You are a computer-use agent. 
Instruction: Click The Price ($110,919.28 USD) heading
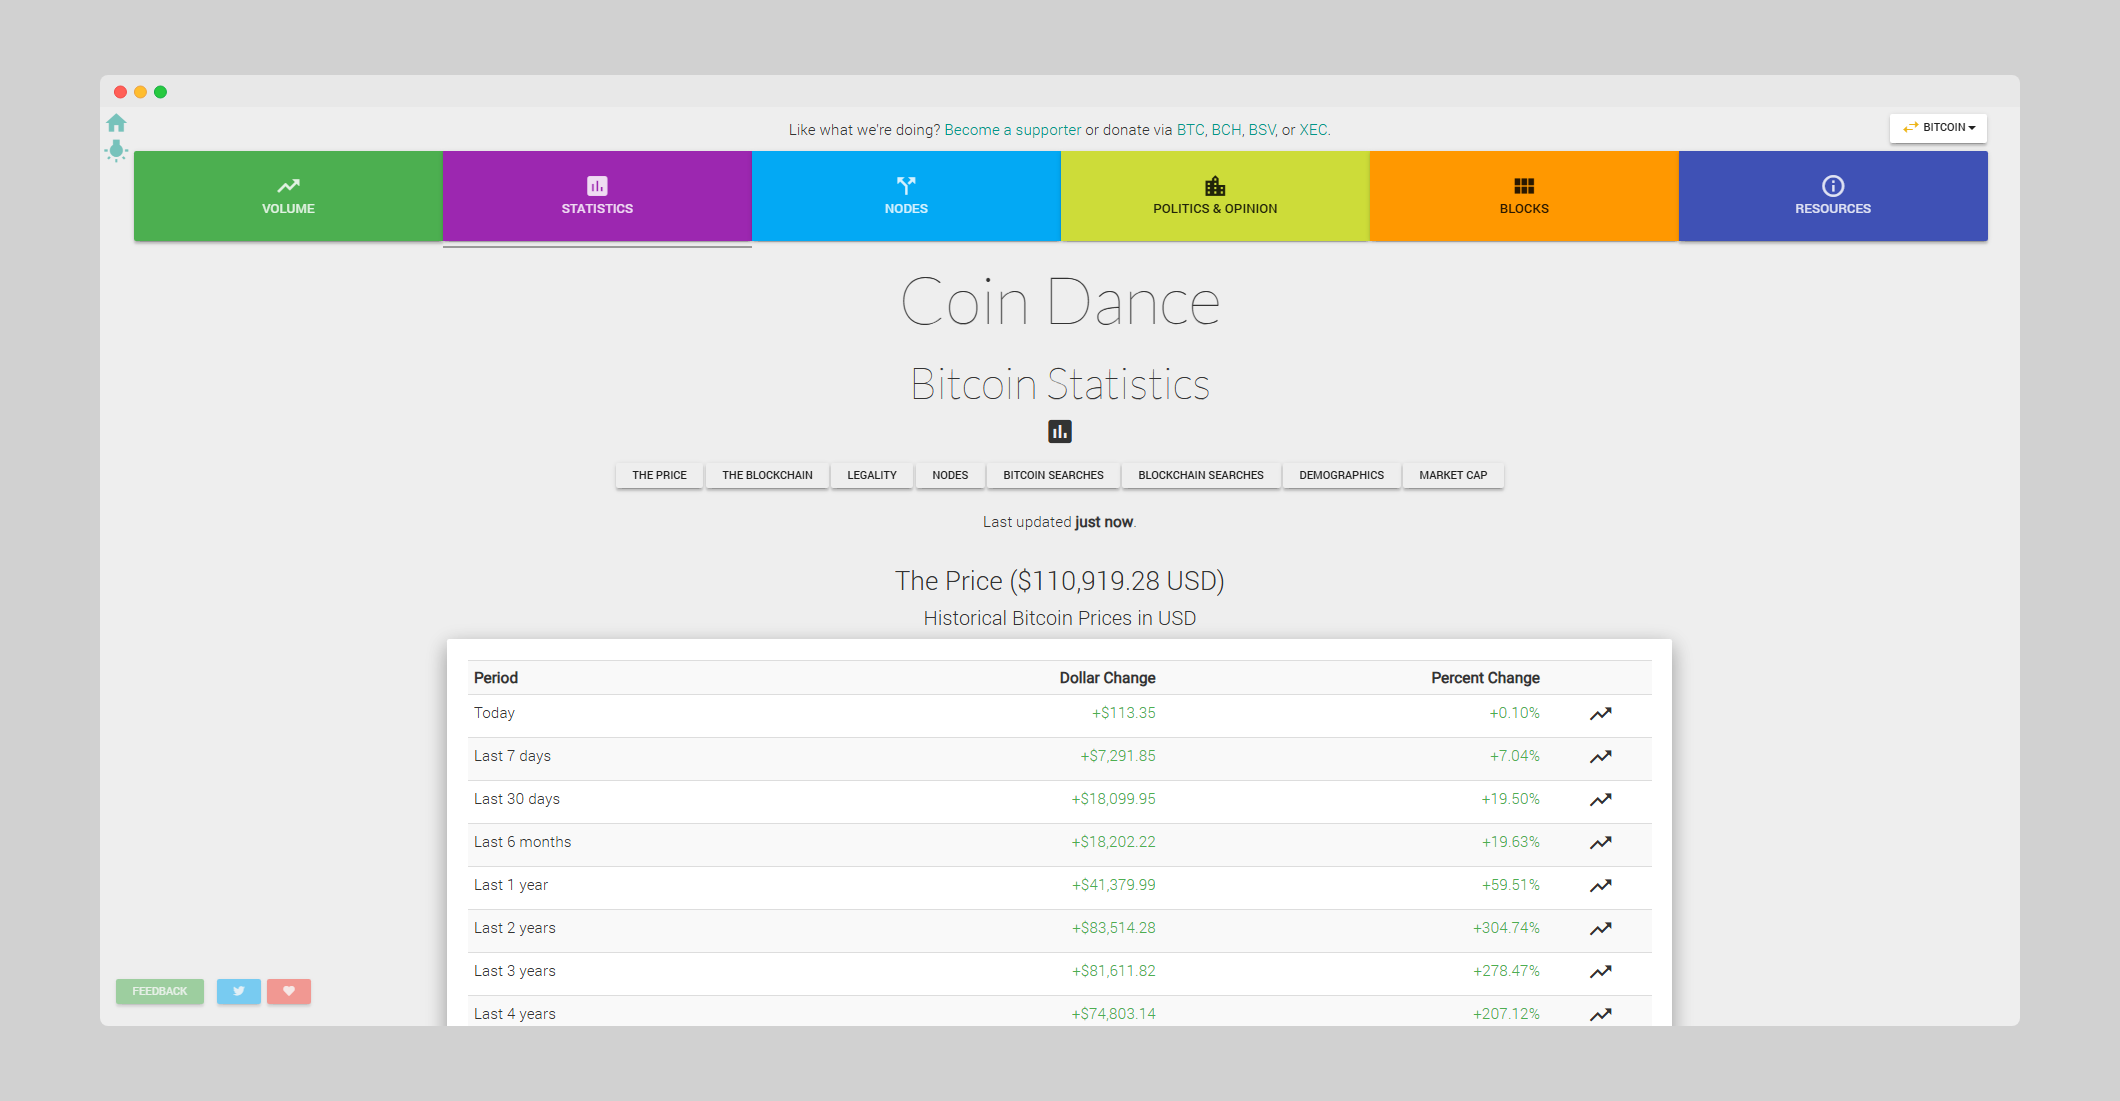[x=1060, y=581]
